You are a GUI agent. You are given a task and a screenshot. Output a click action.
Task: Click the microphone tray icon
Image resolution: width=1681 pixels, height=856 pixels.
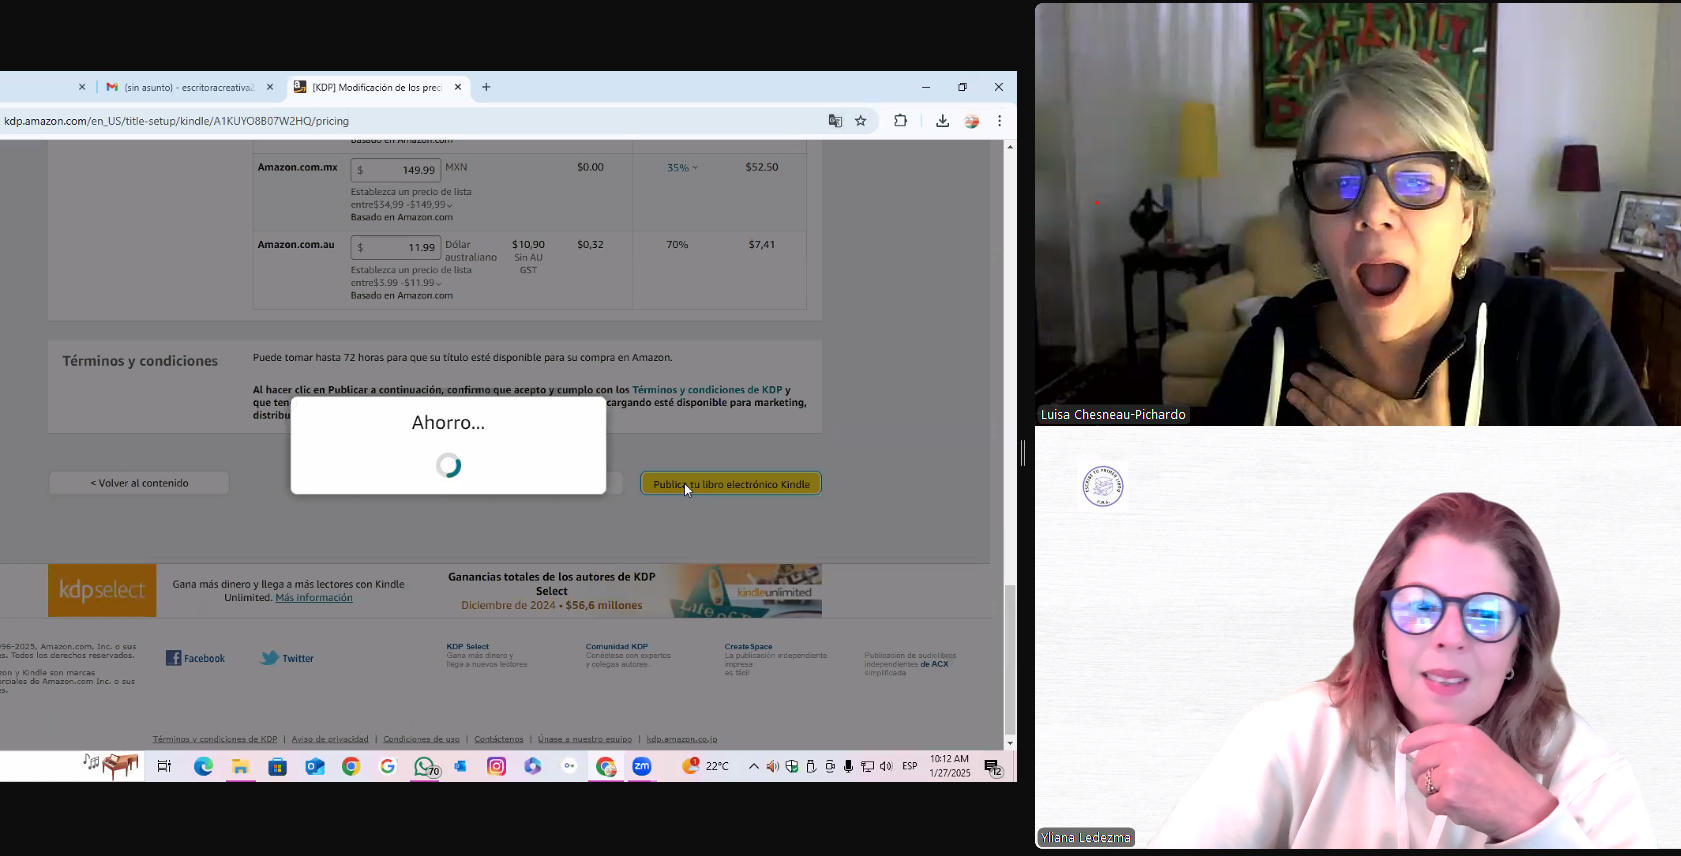pos(848,767)
